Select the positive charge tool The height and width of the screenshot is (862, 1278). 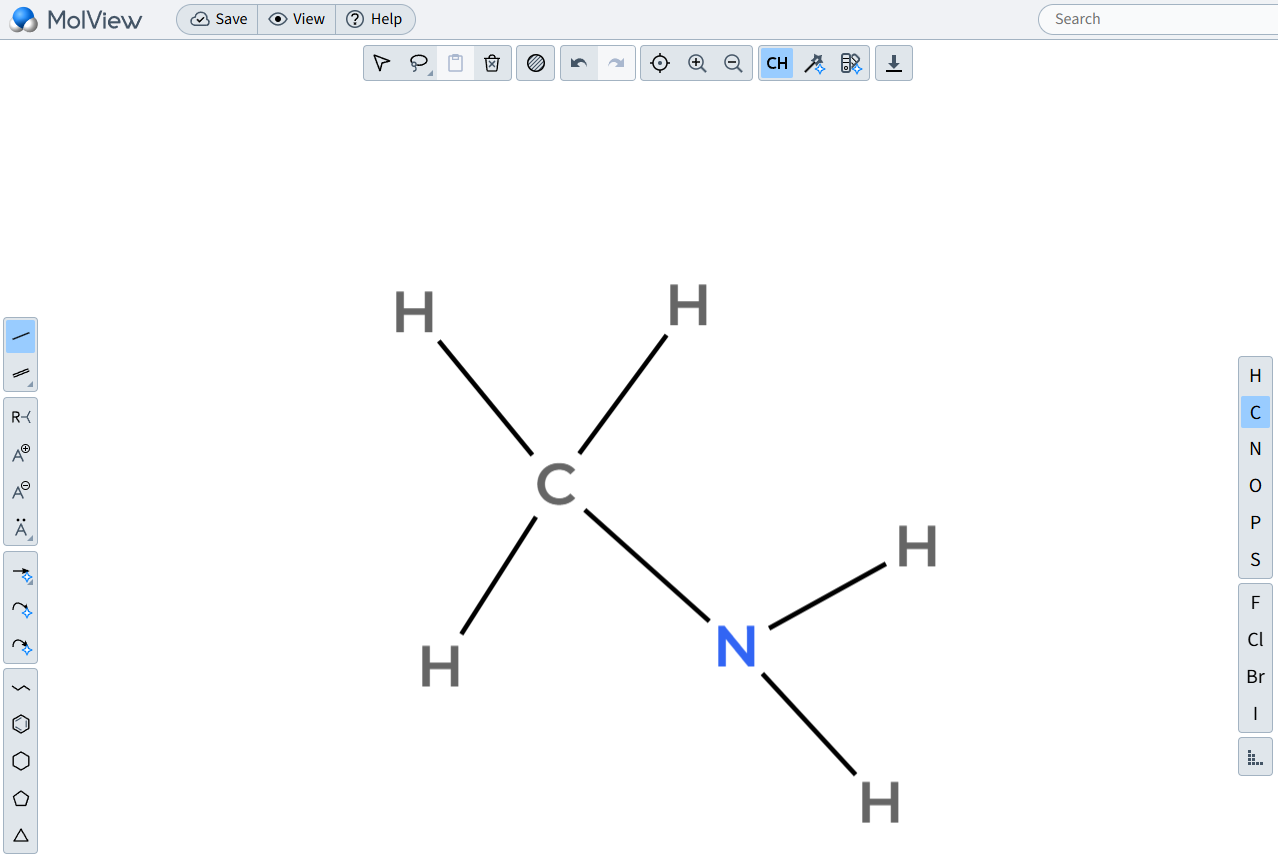(x=21, y=454)
